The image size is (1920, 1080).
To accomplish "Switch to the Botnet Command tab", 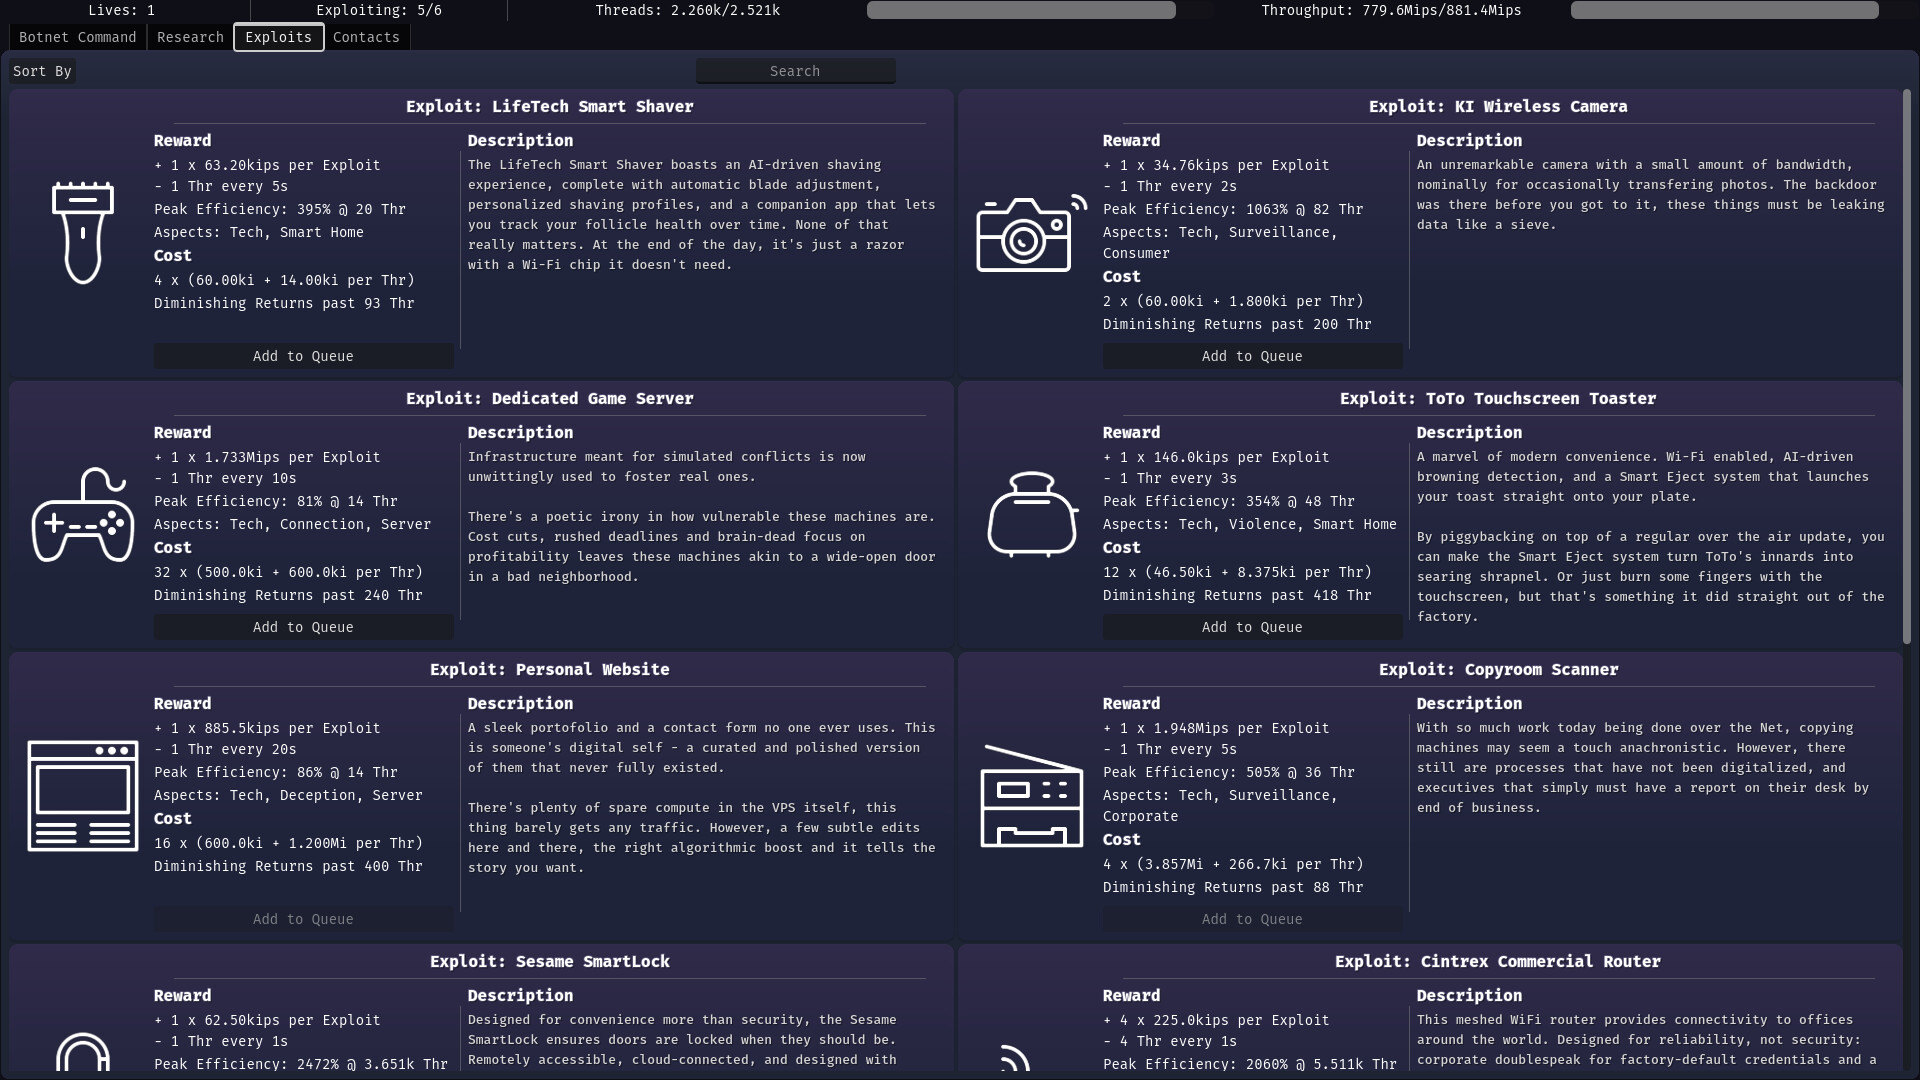I will click(78, 37).
